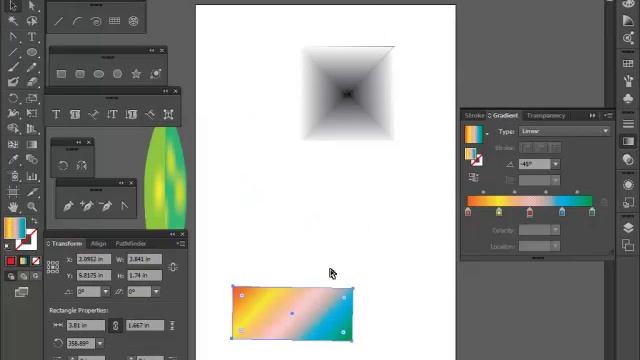Choose Spiral tool in floating line panel
Image resolution: width=640 pixels, height=360 pixels.
pyautogui.click(x=96, y=21)
